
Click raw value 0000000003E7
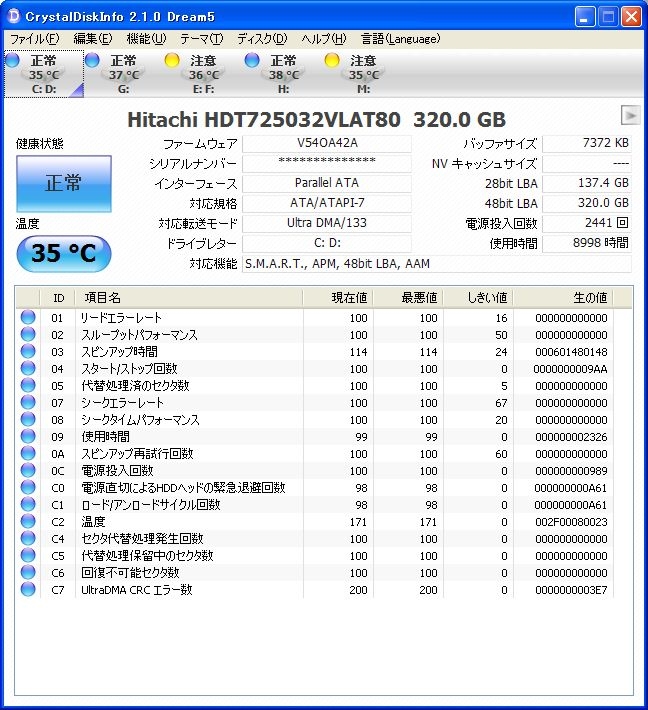click(x=571, y=590)
